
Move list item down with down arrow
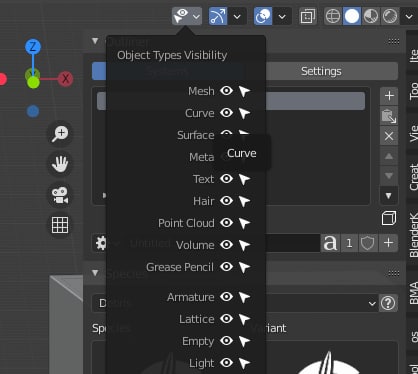tap(389, 176)
